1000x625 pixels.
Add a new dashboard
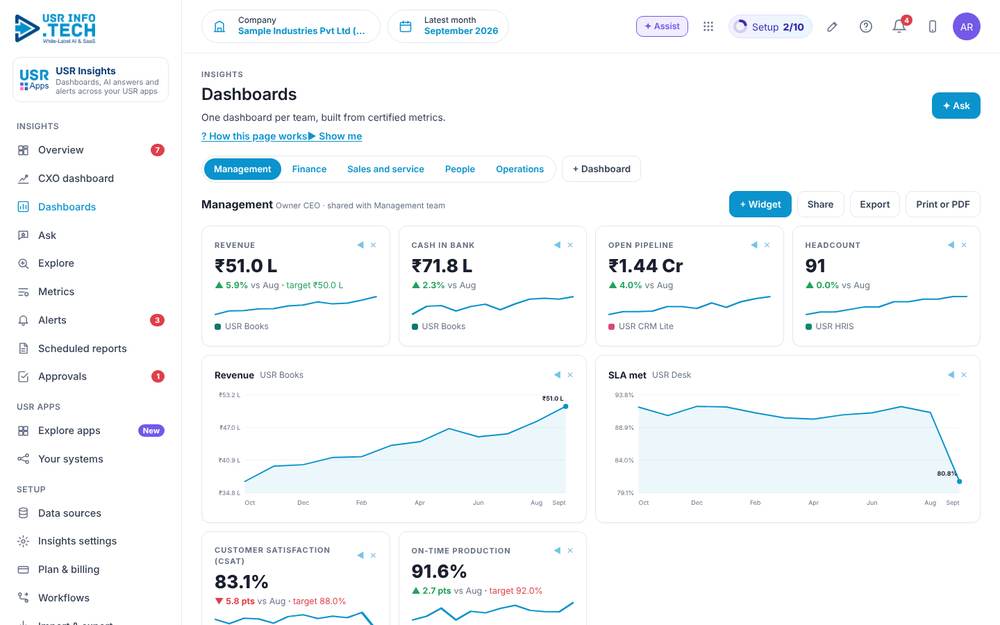point(601,169)
